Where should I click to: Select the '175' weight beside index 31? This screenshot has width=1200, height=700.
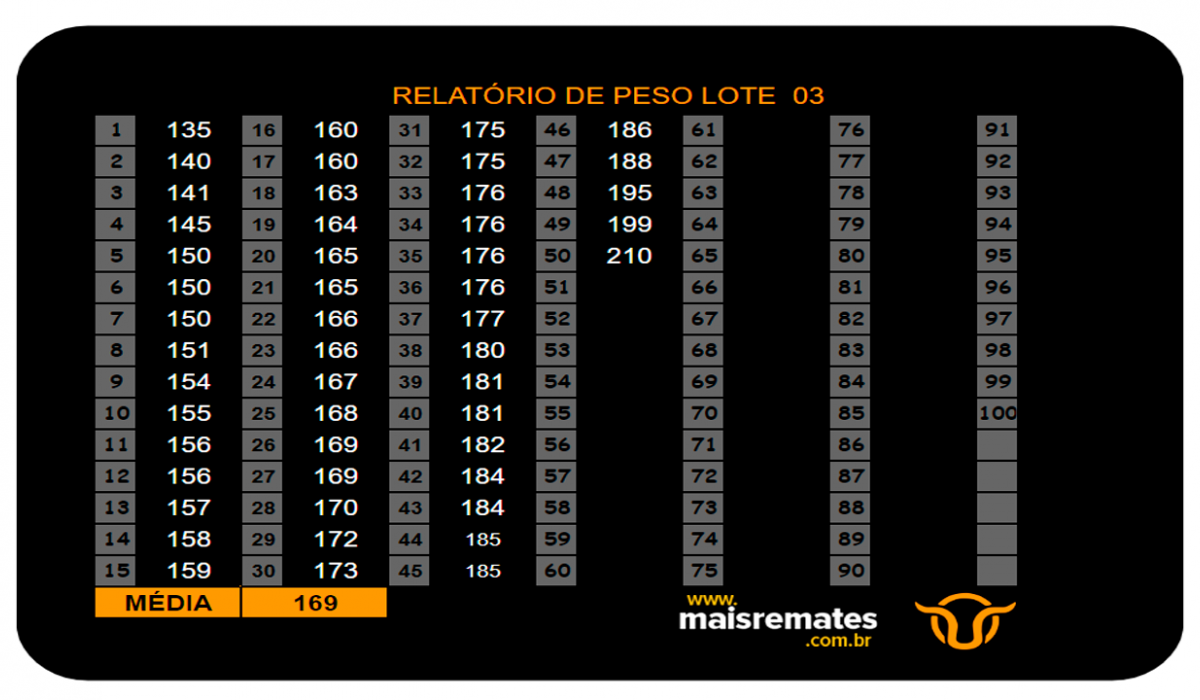tap(483, 130)
